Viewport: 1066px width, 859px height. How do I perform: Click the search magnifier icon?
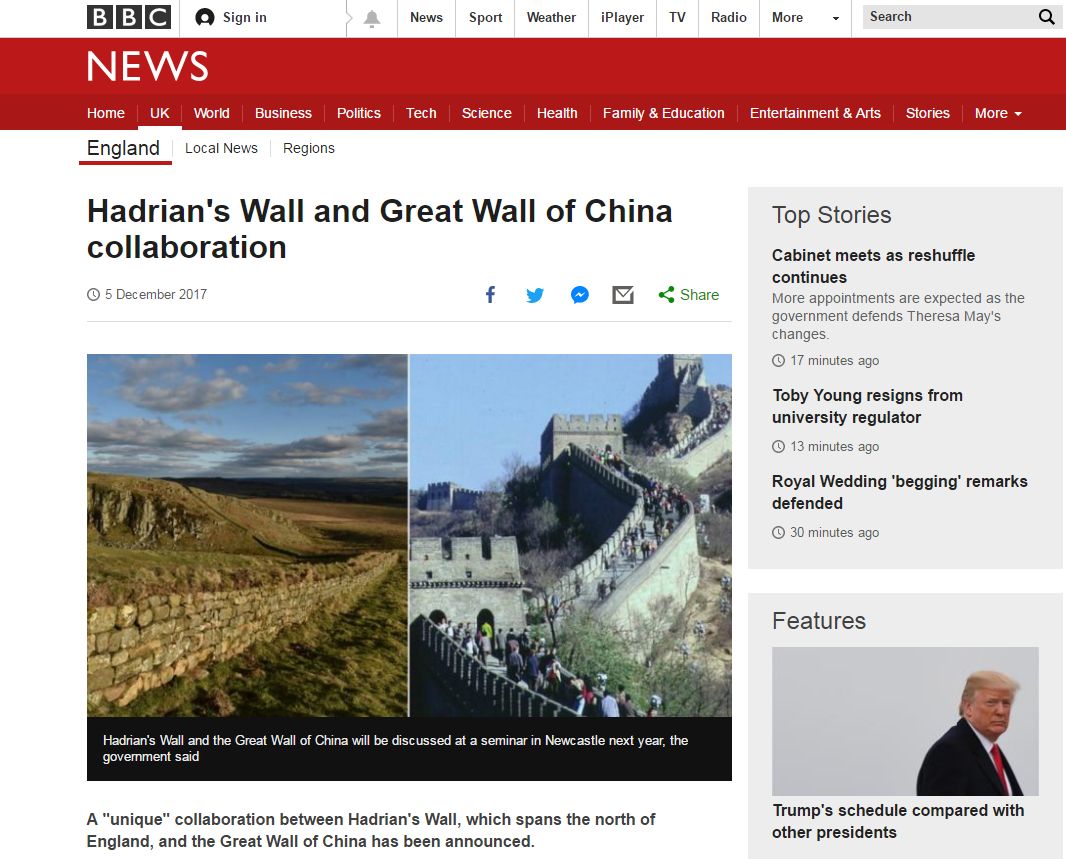point(1046,17)
